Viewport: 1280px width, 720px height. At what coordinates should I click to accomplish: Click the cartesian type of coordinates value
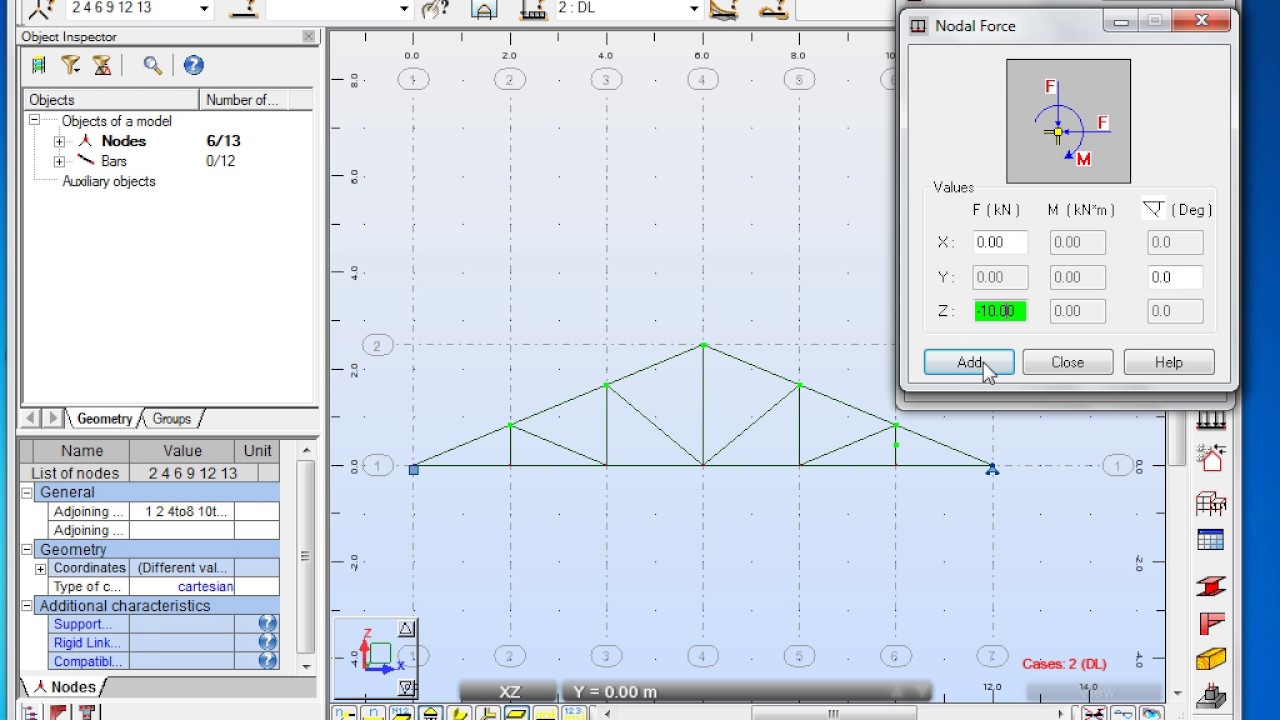tap(205, 587)
